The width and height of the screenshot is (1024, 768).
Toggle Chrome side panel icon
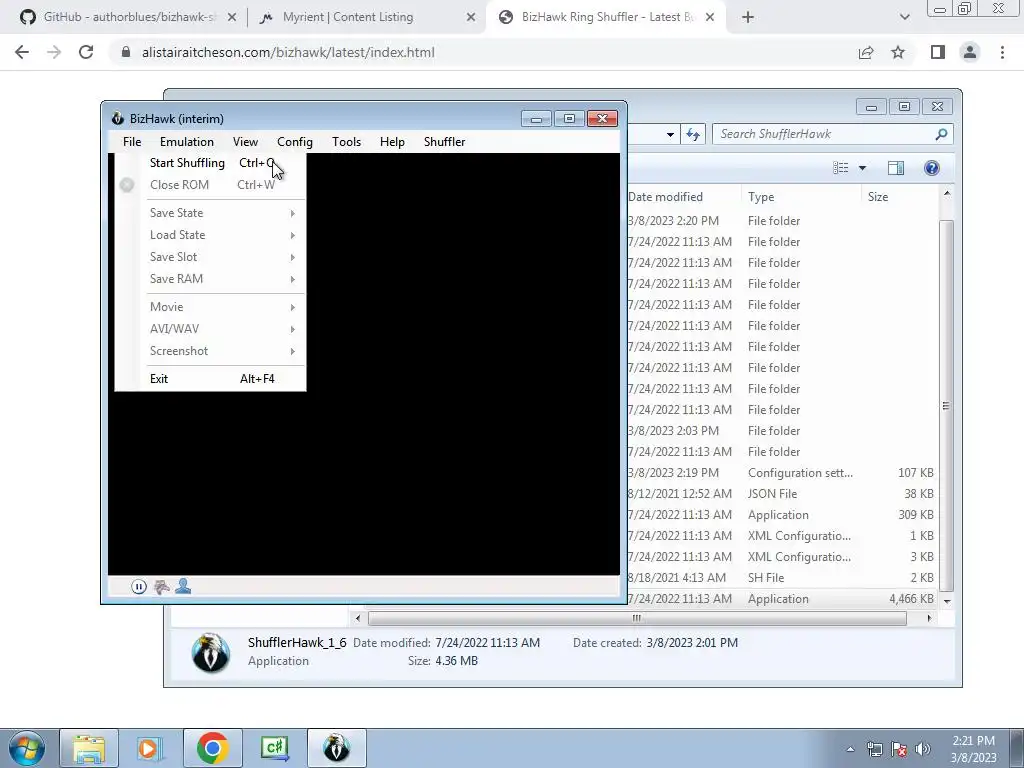click(x=938, y=52)
